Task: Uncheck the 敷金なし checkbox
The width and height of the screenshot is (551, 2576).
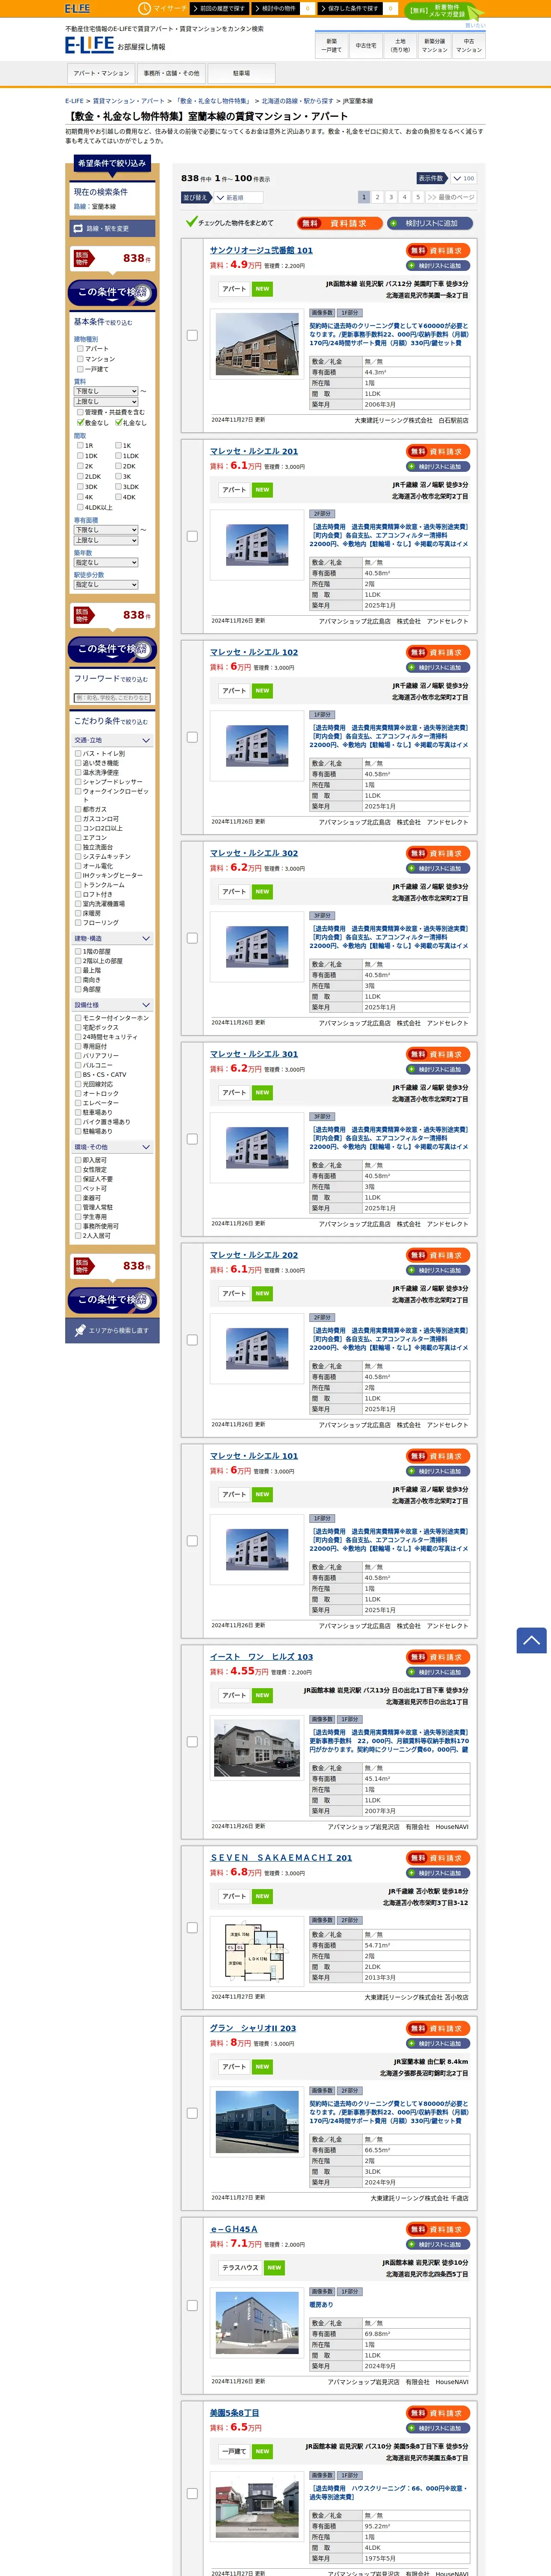Action: [81, 423]
